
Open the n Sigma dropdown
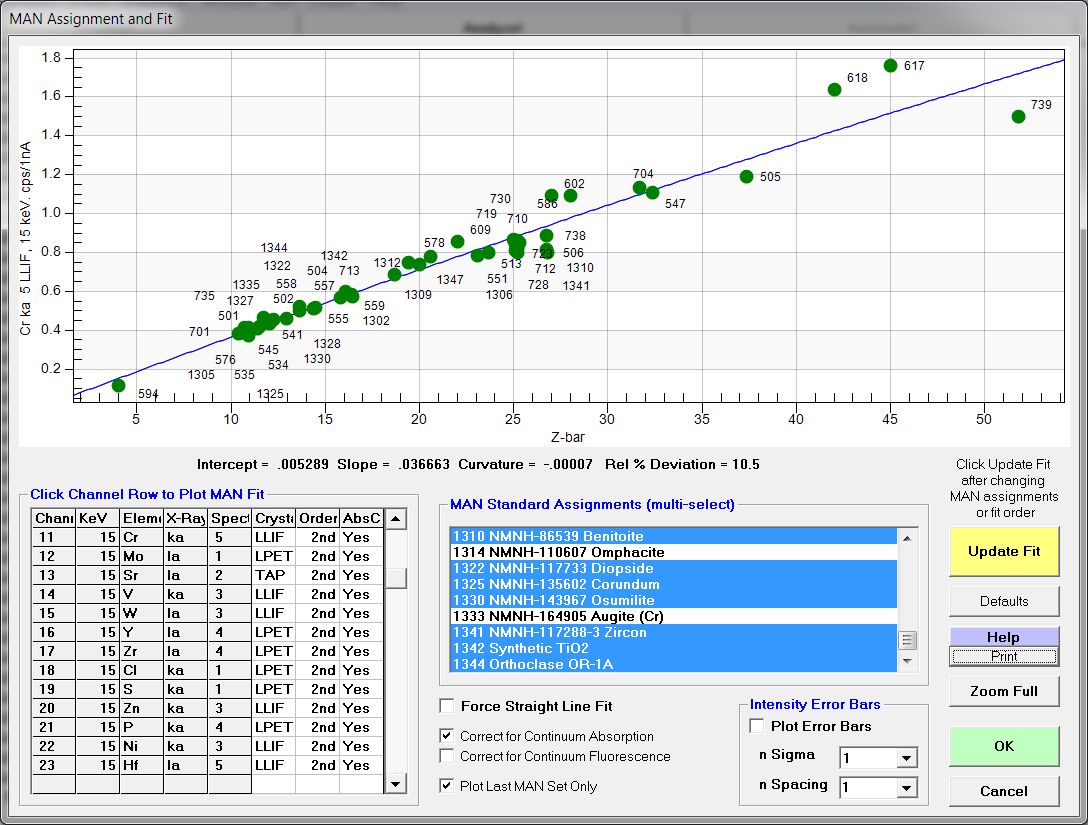coord(906,759)
